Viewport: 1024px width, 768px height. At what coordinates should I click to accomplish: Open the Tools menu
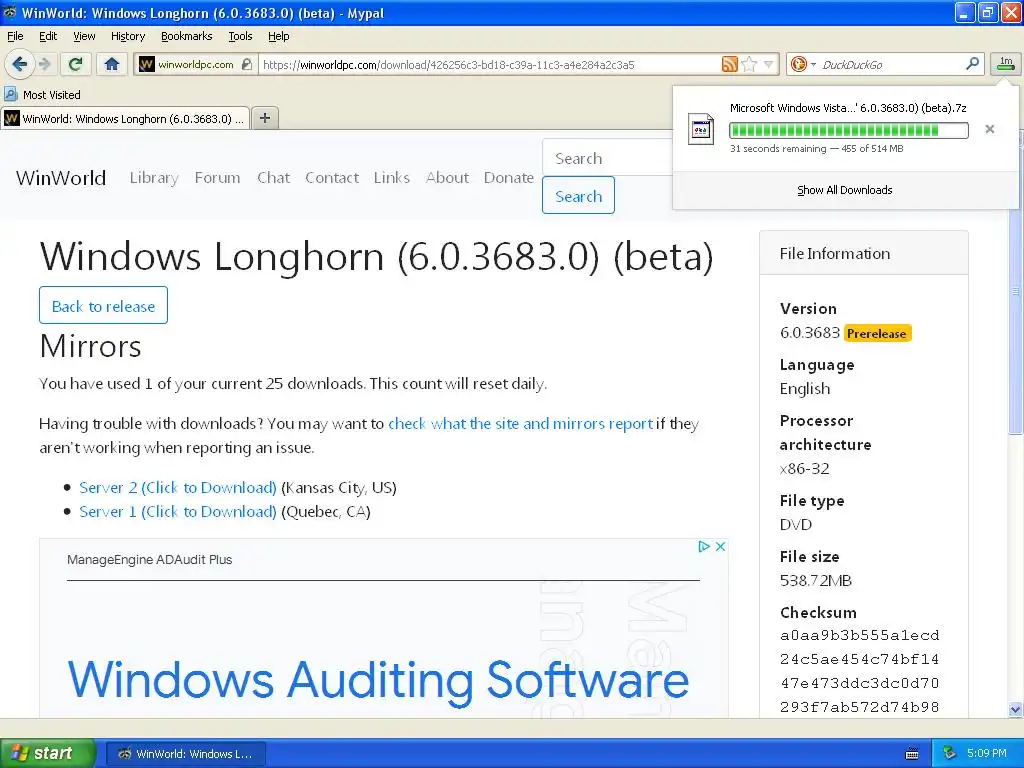pos(240,36)
